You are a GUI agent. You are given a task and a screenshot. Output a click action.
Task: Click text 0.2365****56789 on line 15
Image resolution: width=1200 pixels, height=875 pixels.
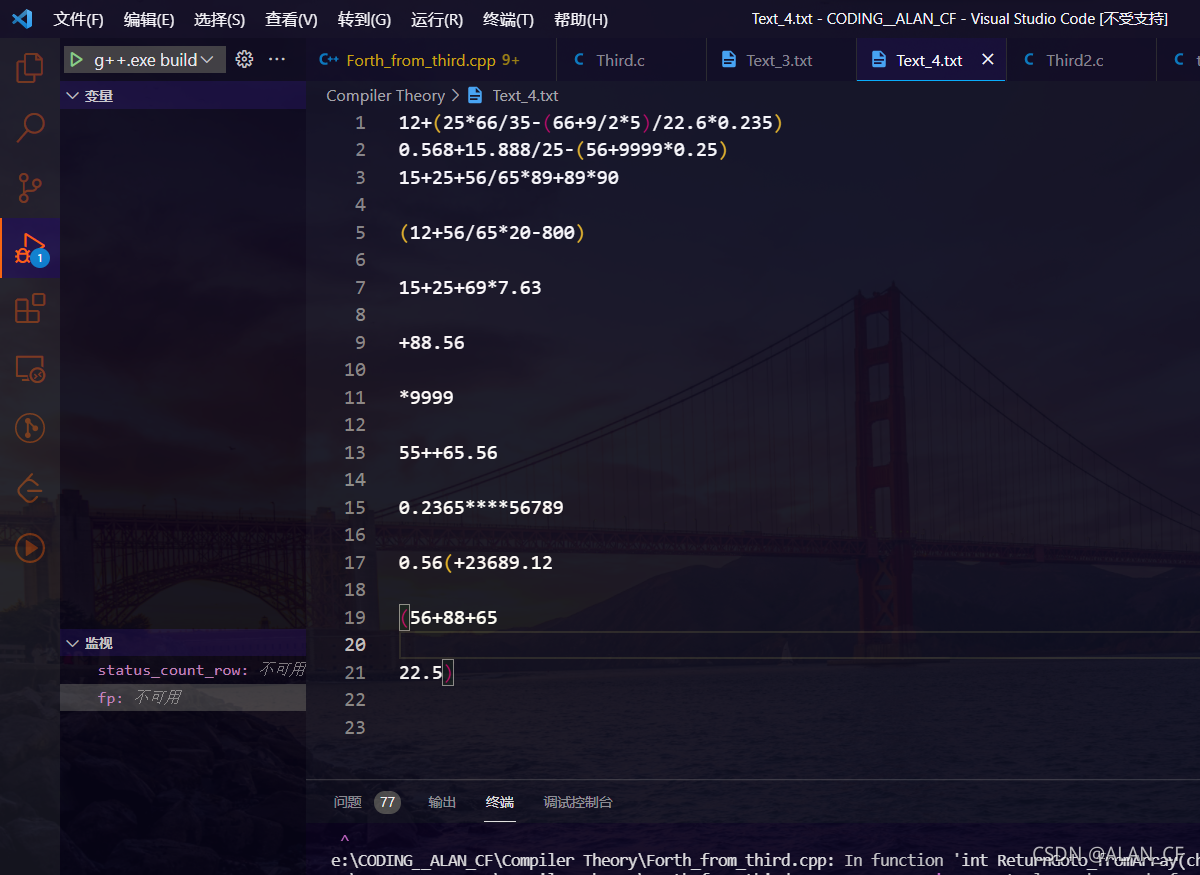pos(481,508)
